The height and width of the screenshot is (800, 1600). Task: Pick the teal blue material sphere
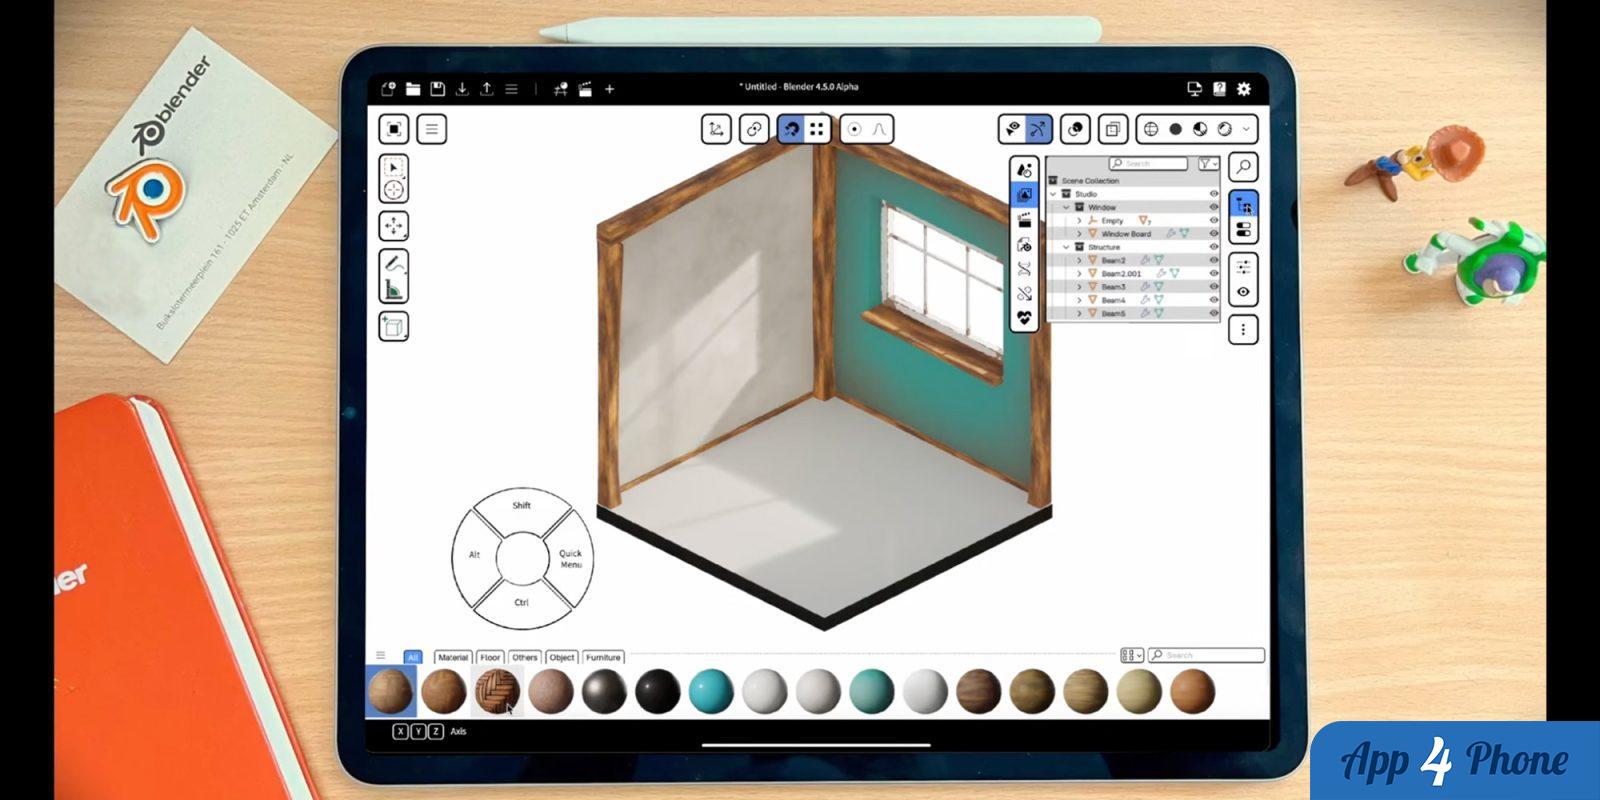(x=711, y=691)
